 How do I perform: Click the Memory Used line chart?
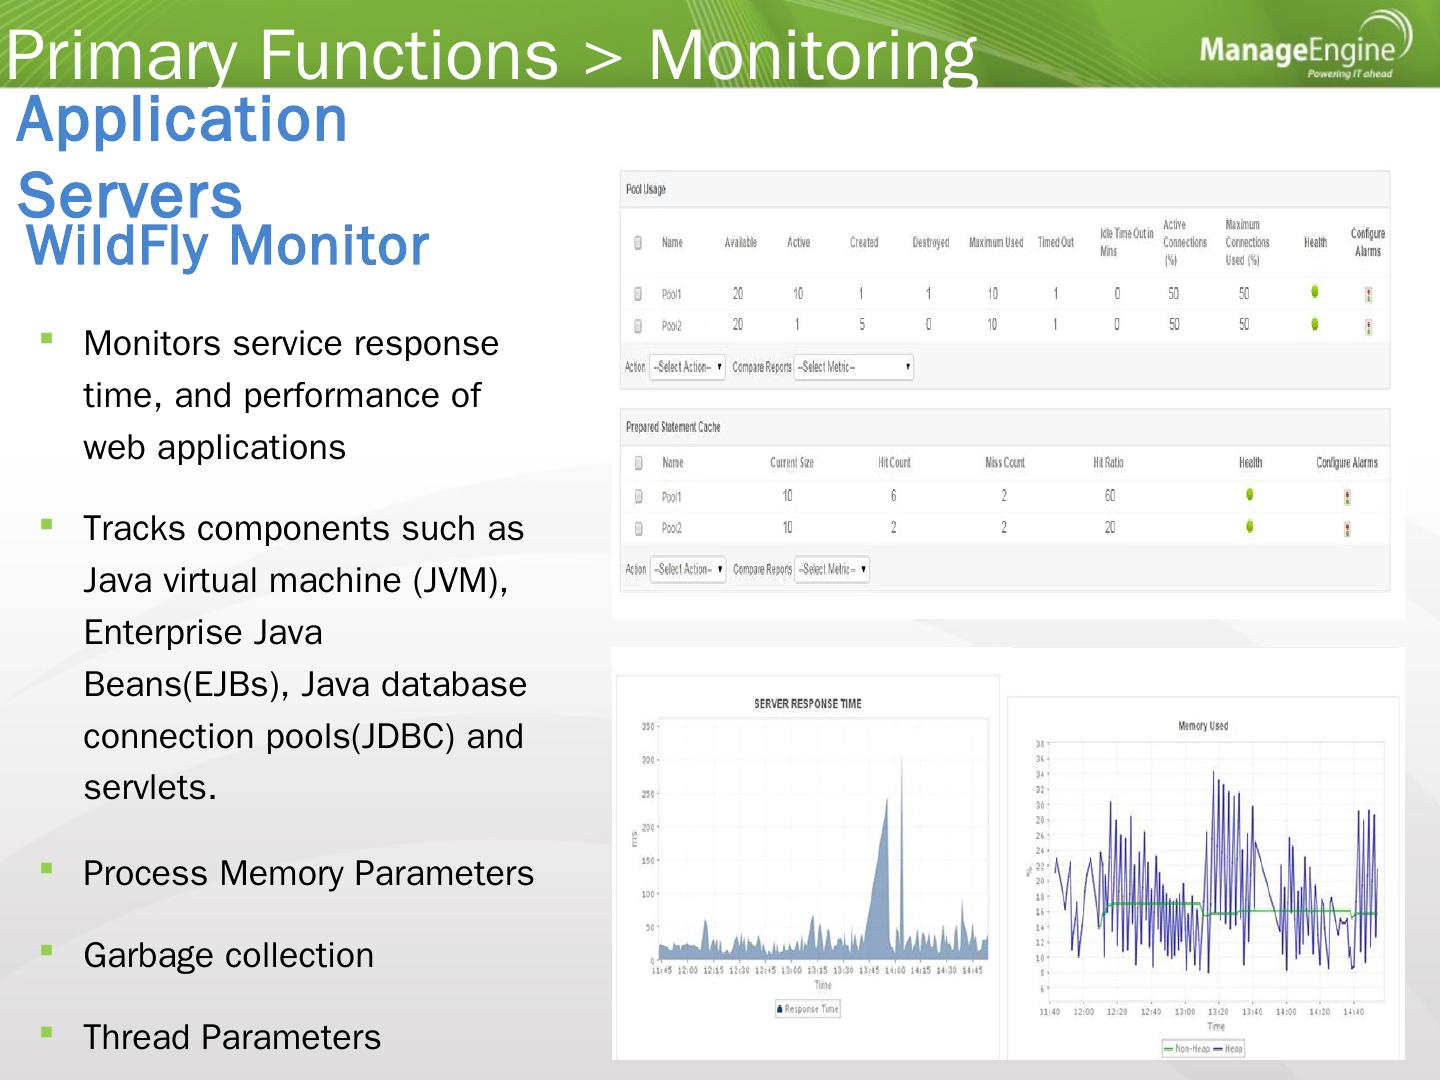point(1216,872)
